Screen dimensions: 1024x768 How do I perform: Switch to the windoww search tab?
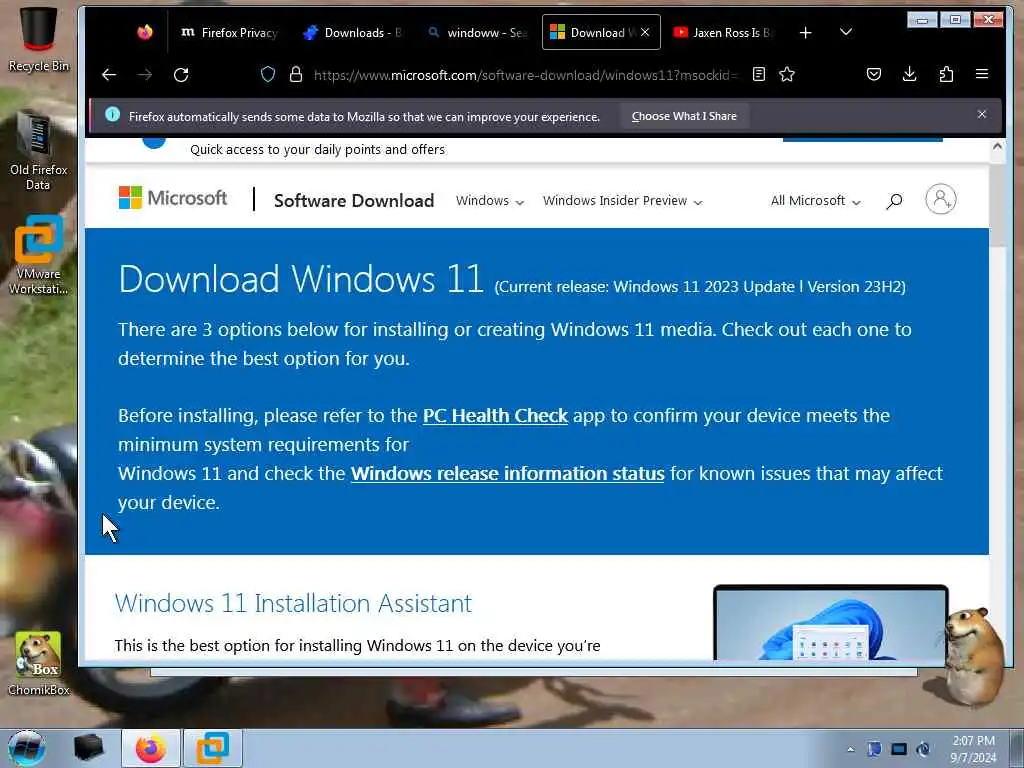477,33
